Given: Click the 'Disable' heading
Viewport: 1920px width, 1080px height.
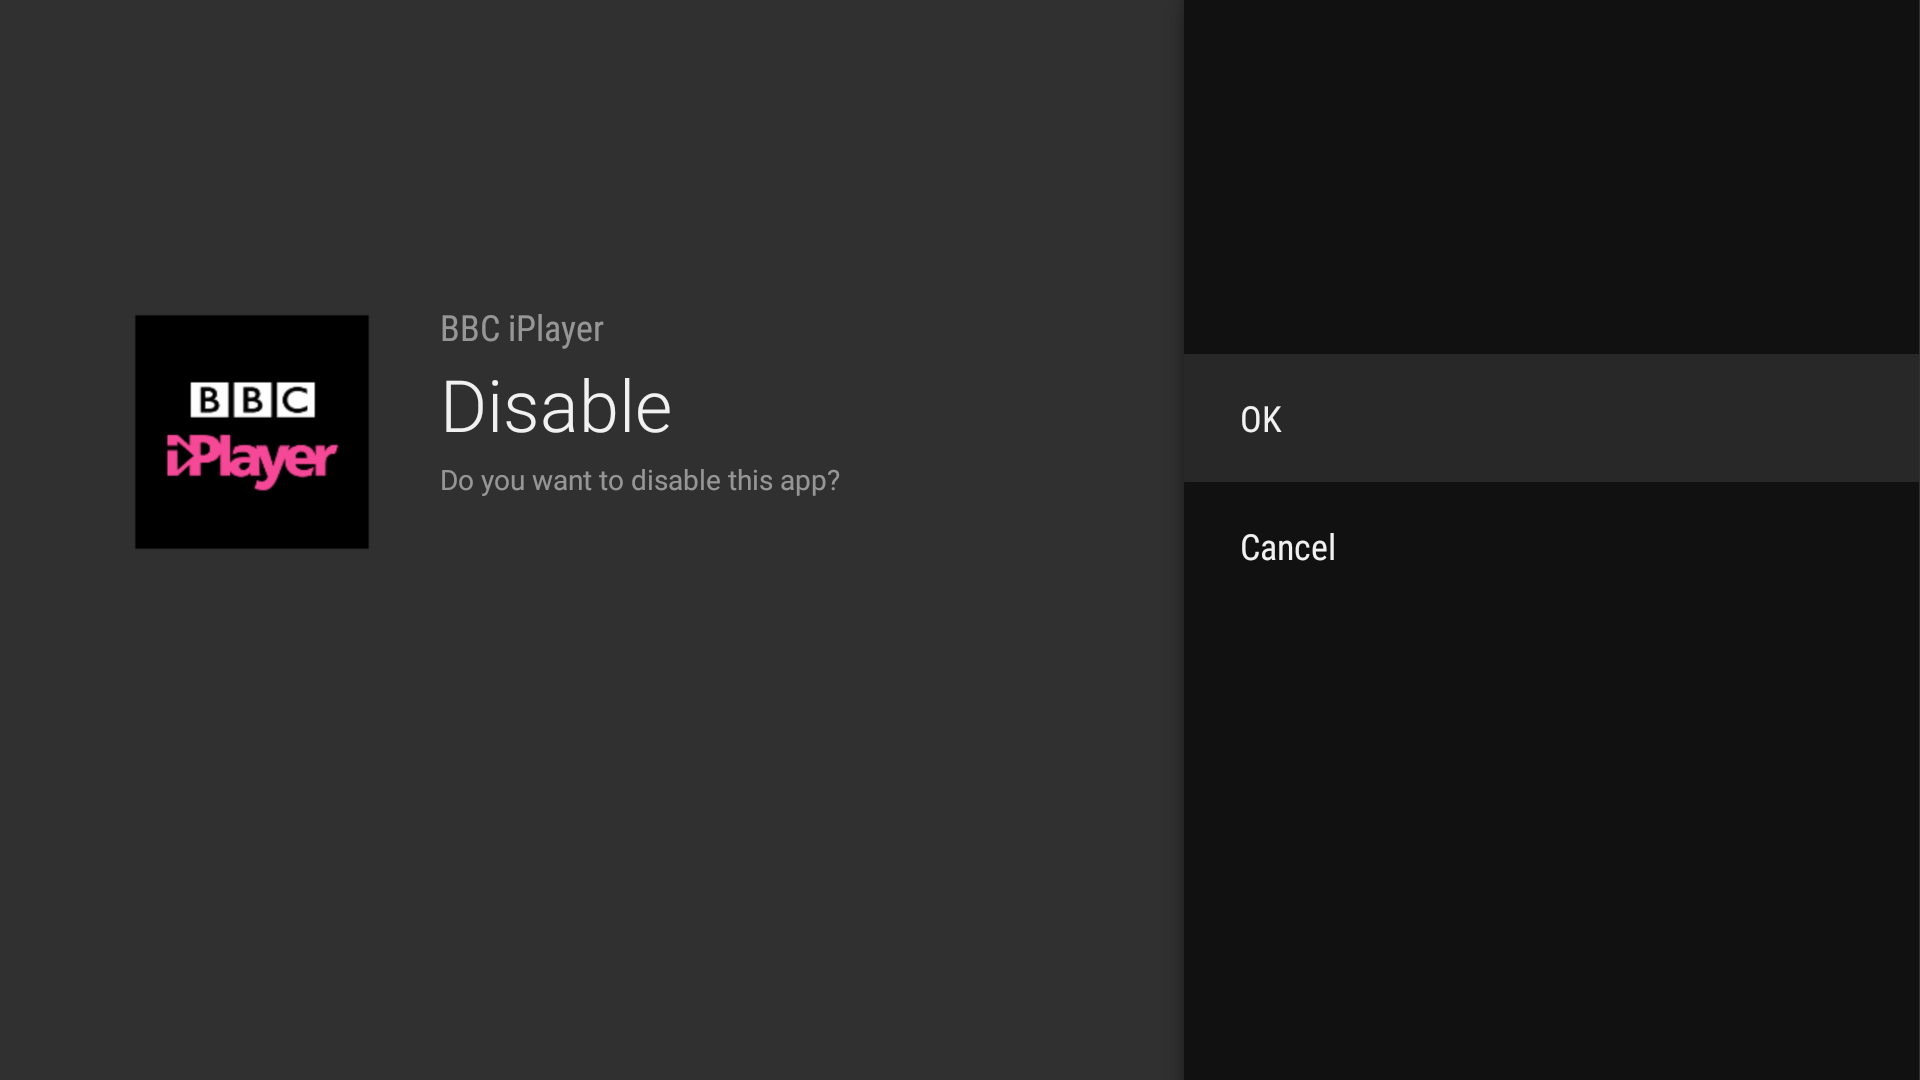Looking at the screenshot, I should pyautogui.click(x=556, y=408).
